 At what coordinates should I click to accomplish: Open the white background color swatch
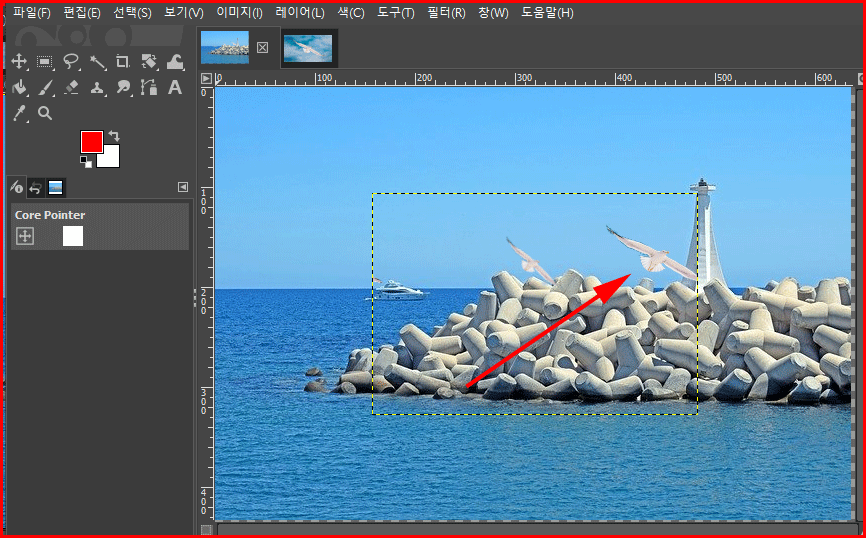[112, 160]
